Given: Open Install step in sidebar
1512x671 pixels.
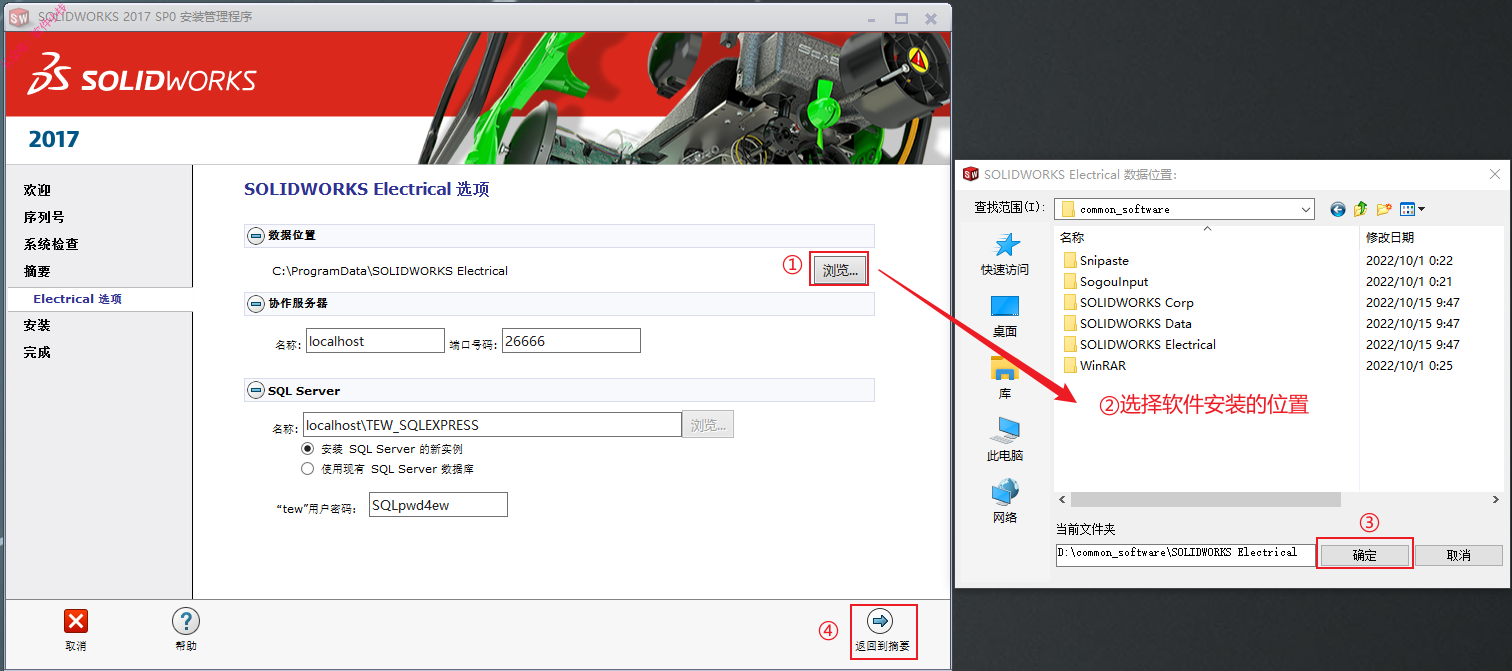Looking at the screenshot, I should point(37,325).
